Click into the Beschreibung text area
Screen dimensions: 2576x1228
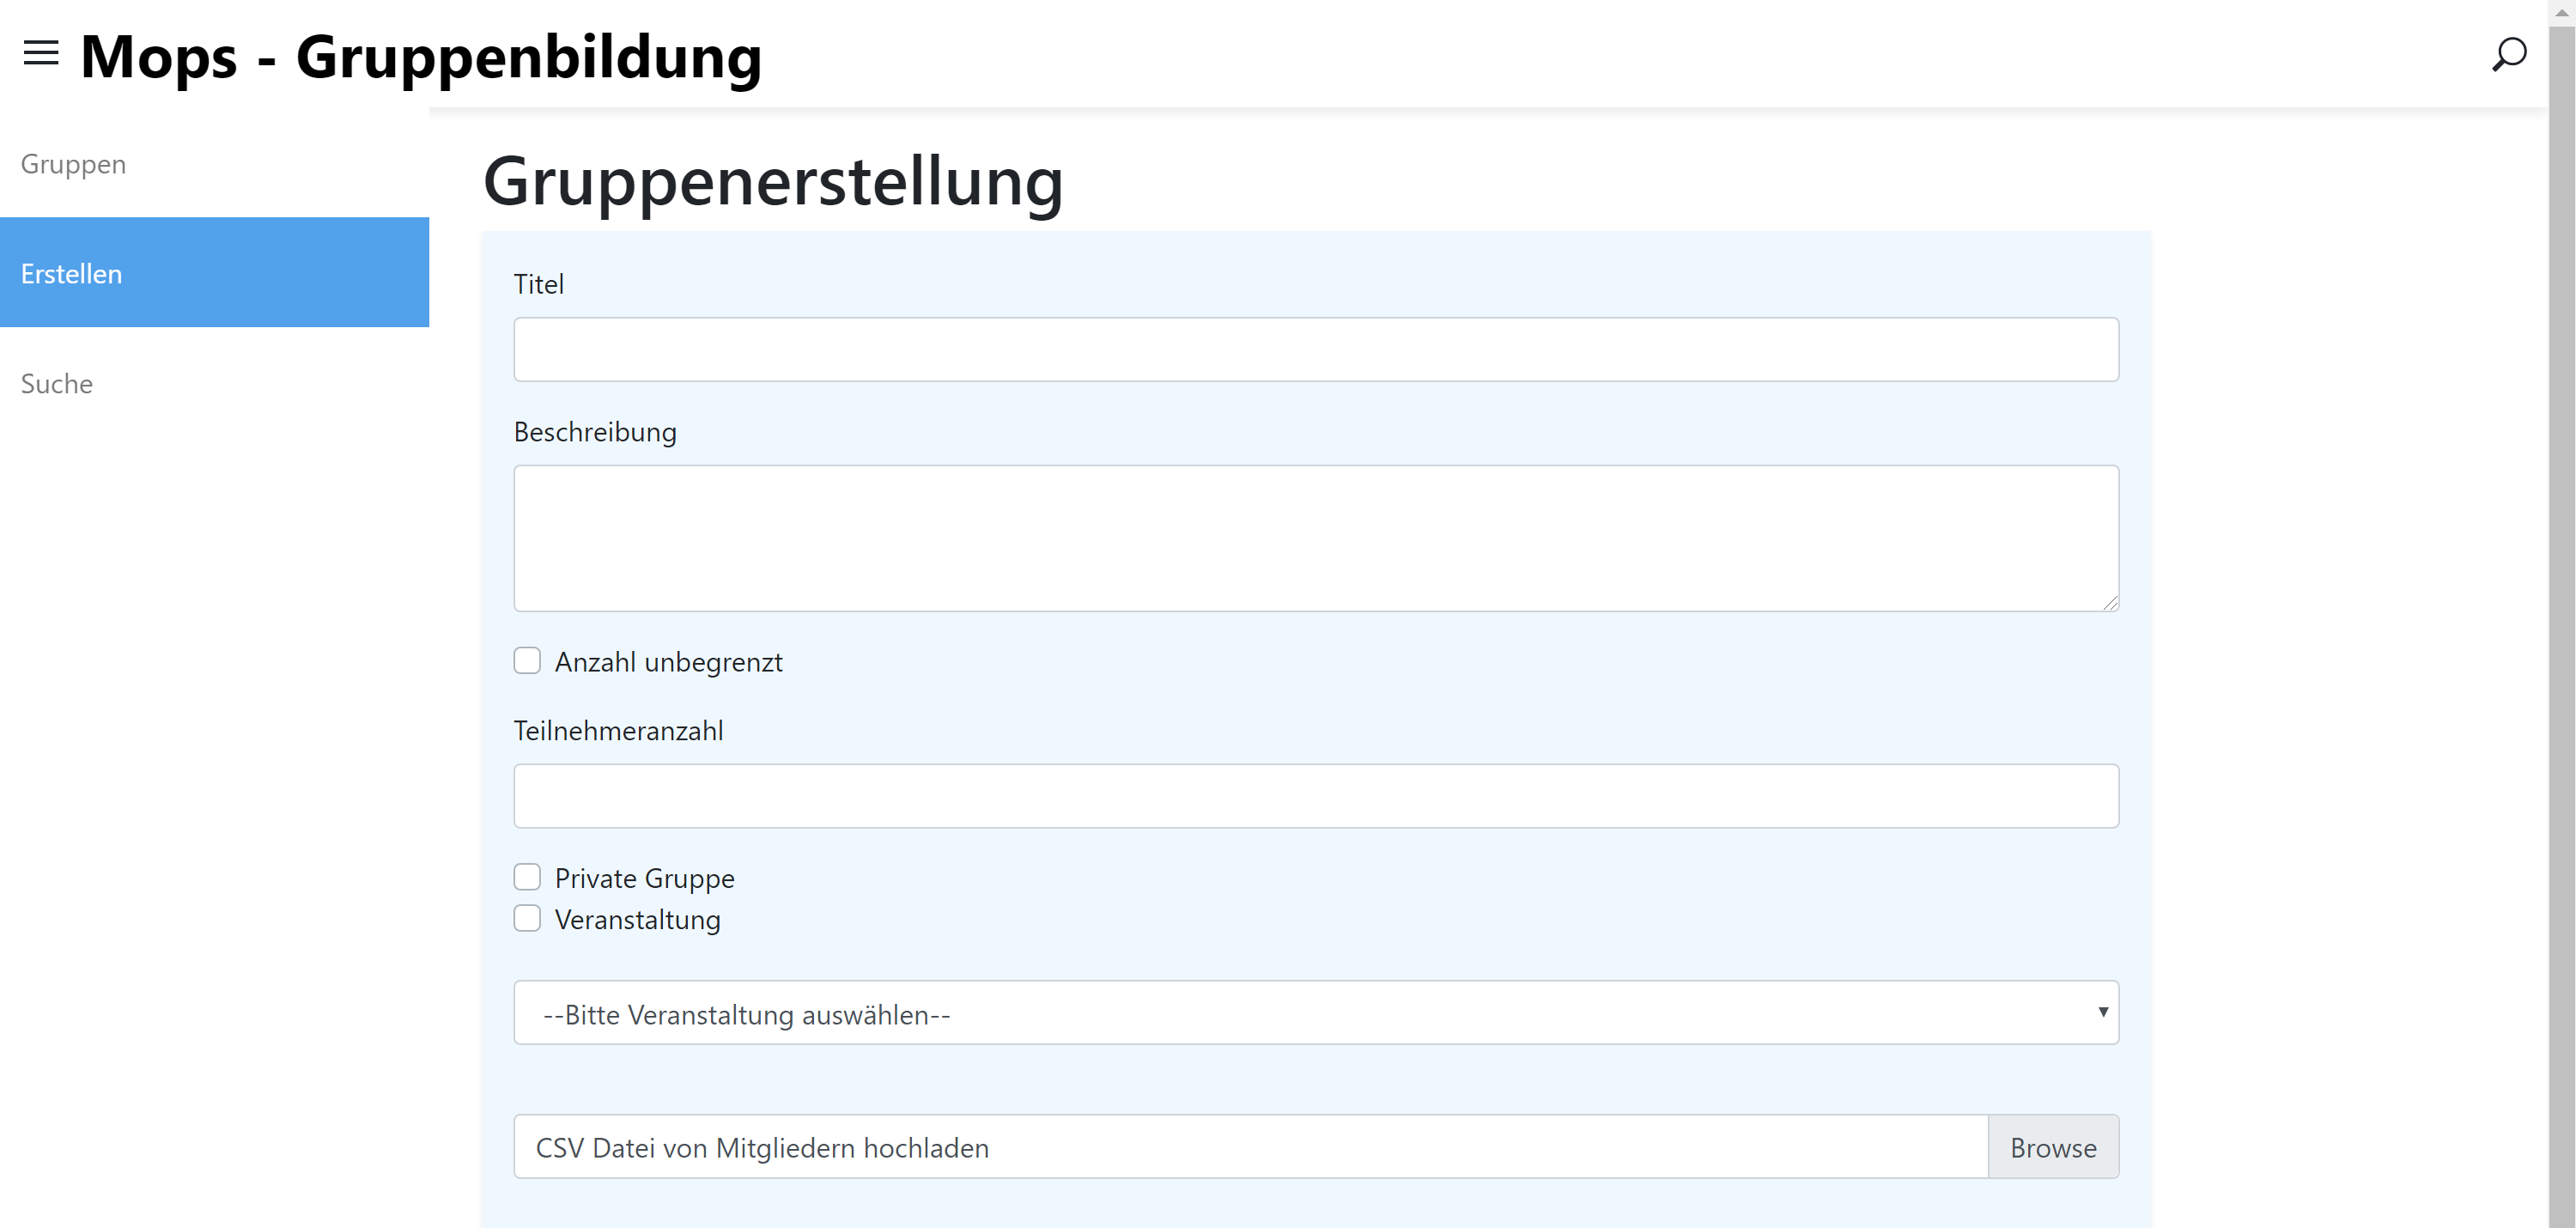coord(1315,538)
